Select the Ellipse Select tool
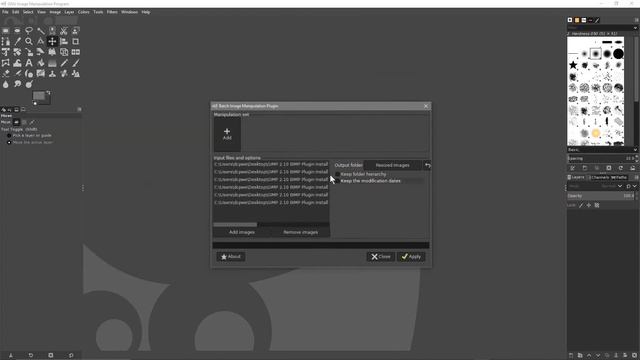Image resolution: width=640 pixels, height=360 pixels. 17,31
